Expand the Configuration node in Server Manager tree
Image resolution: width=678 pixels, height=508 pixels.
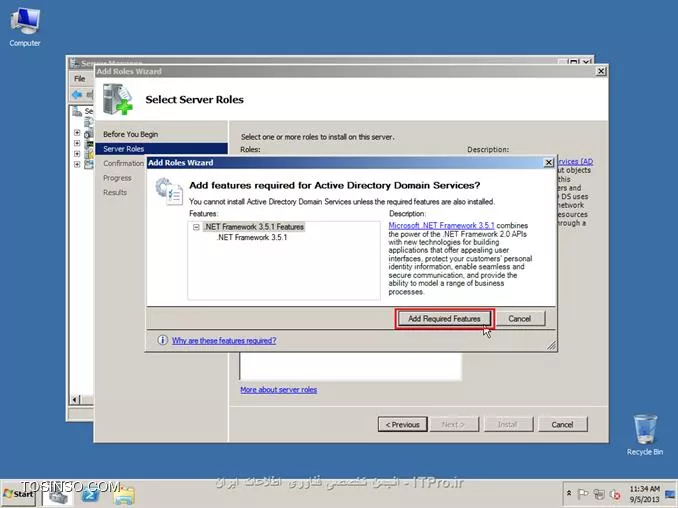[77, 153]
